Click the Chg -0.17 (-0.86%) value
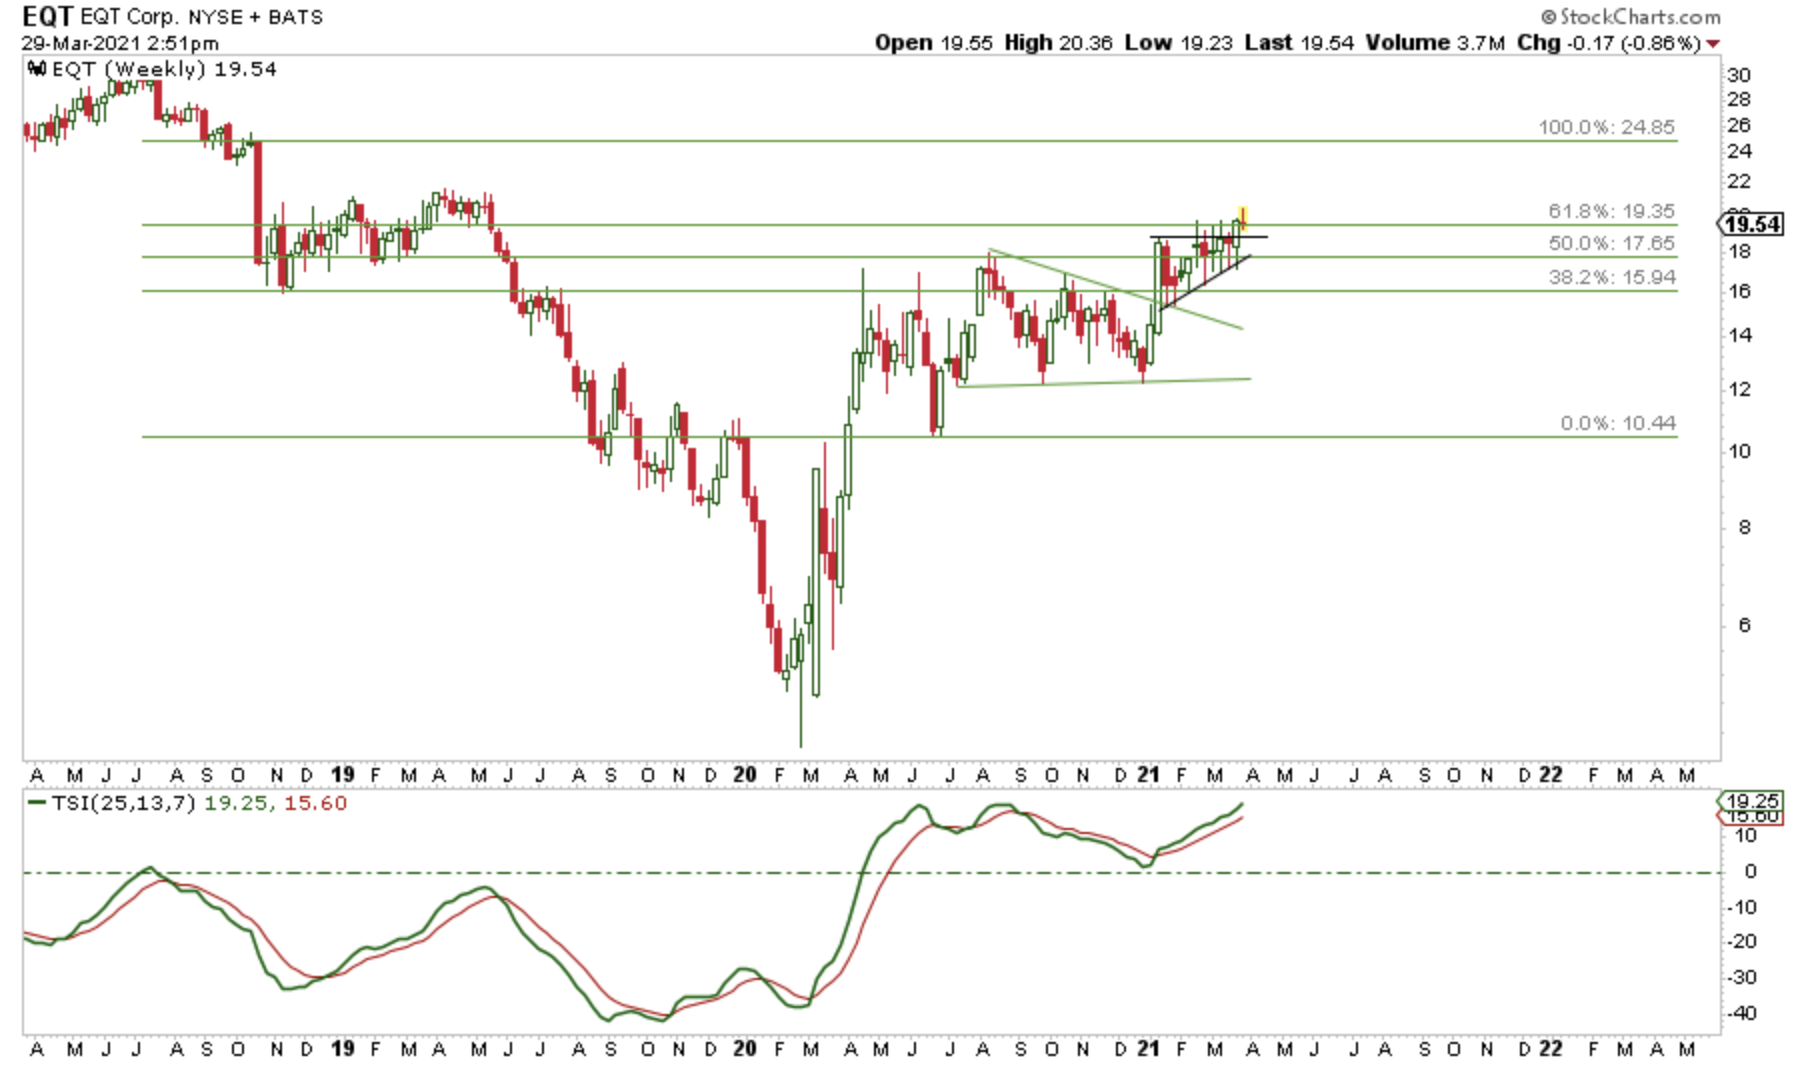 1608,43
